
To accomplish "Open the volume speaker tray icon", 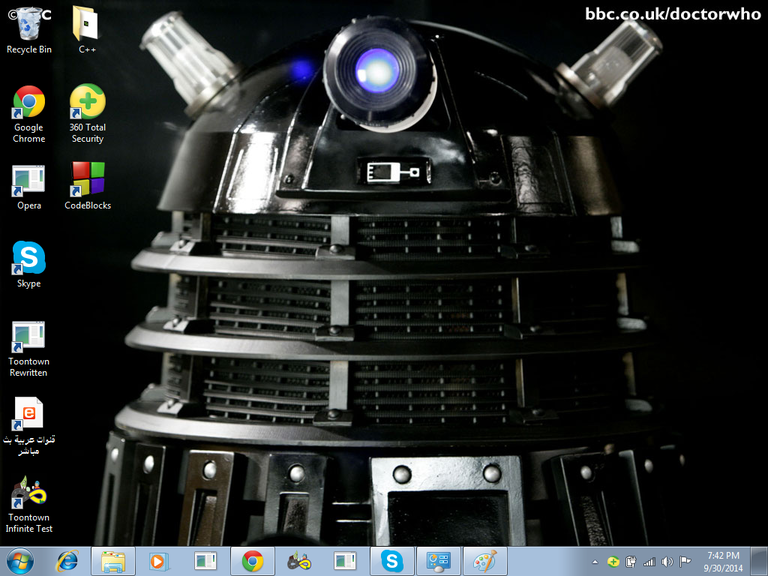I will [667, 562].
